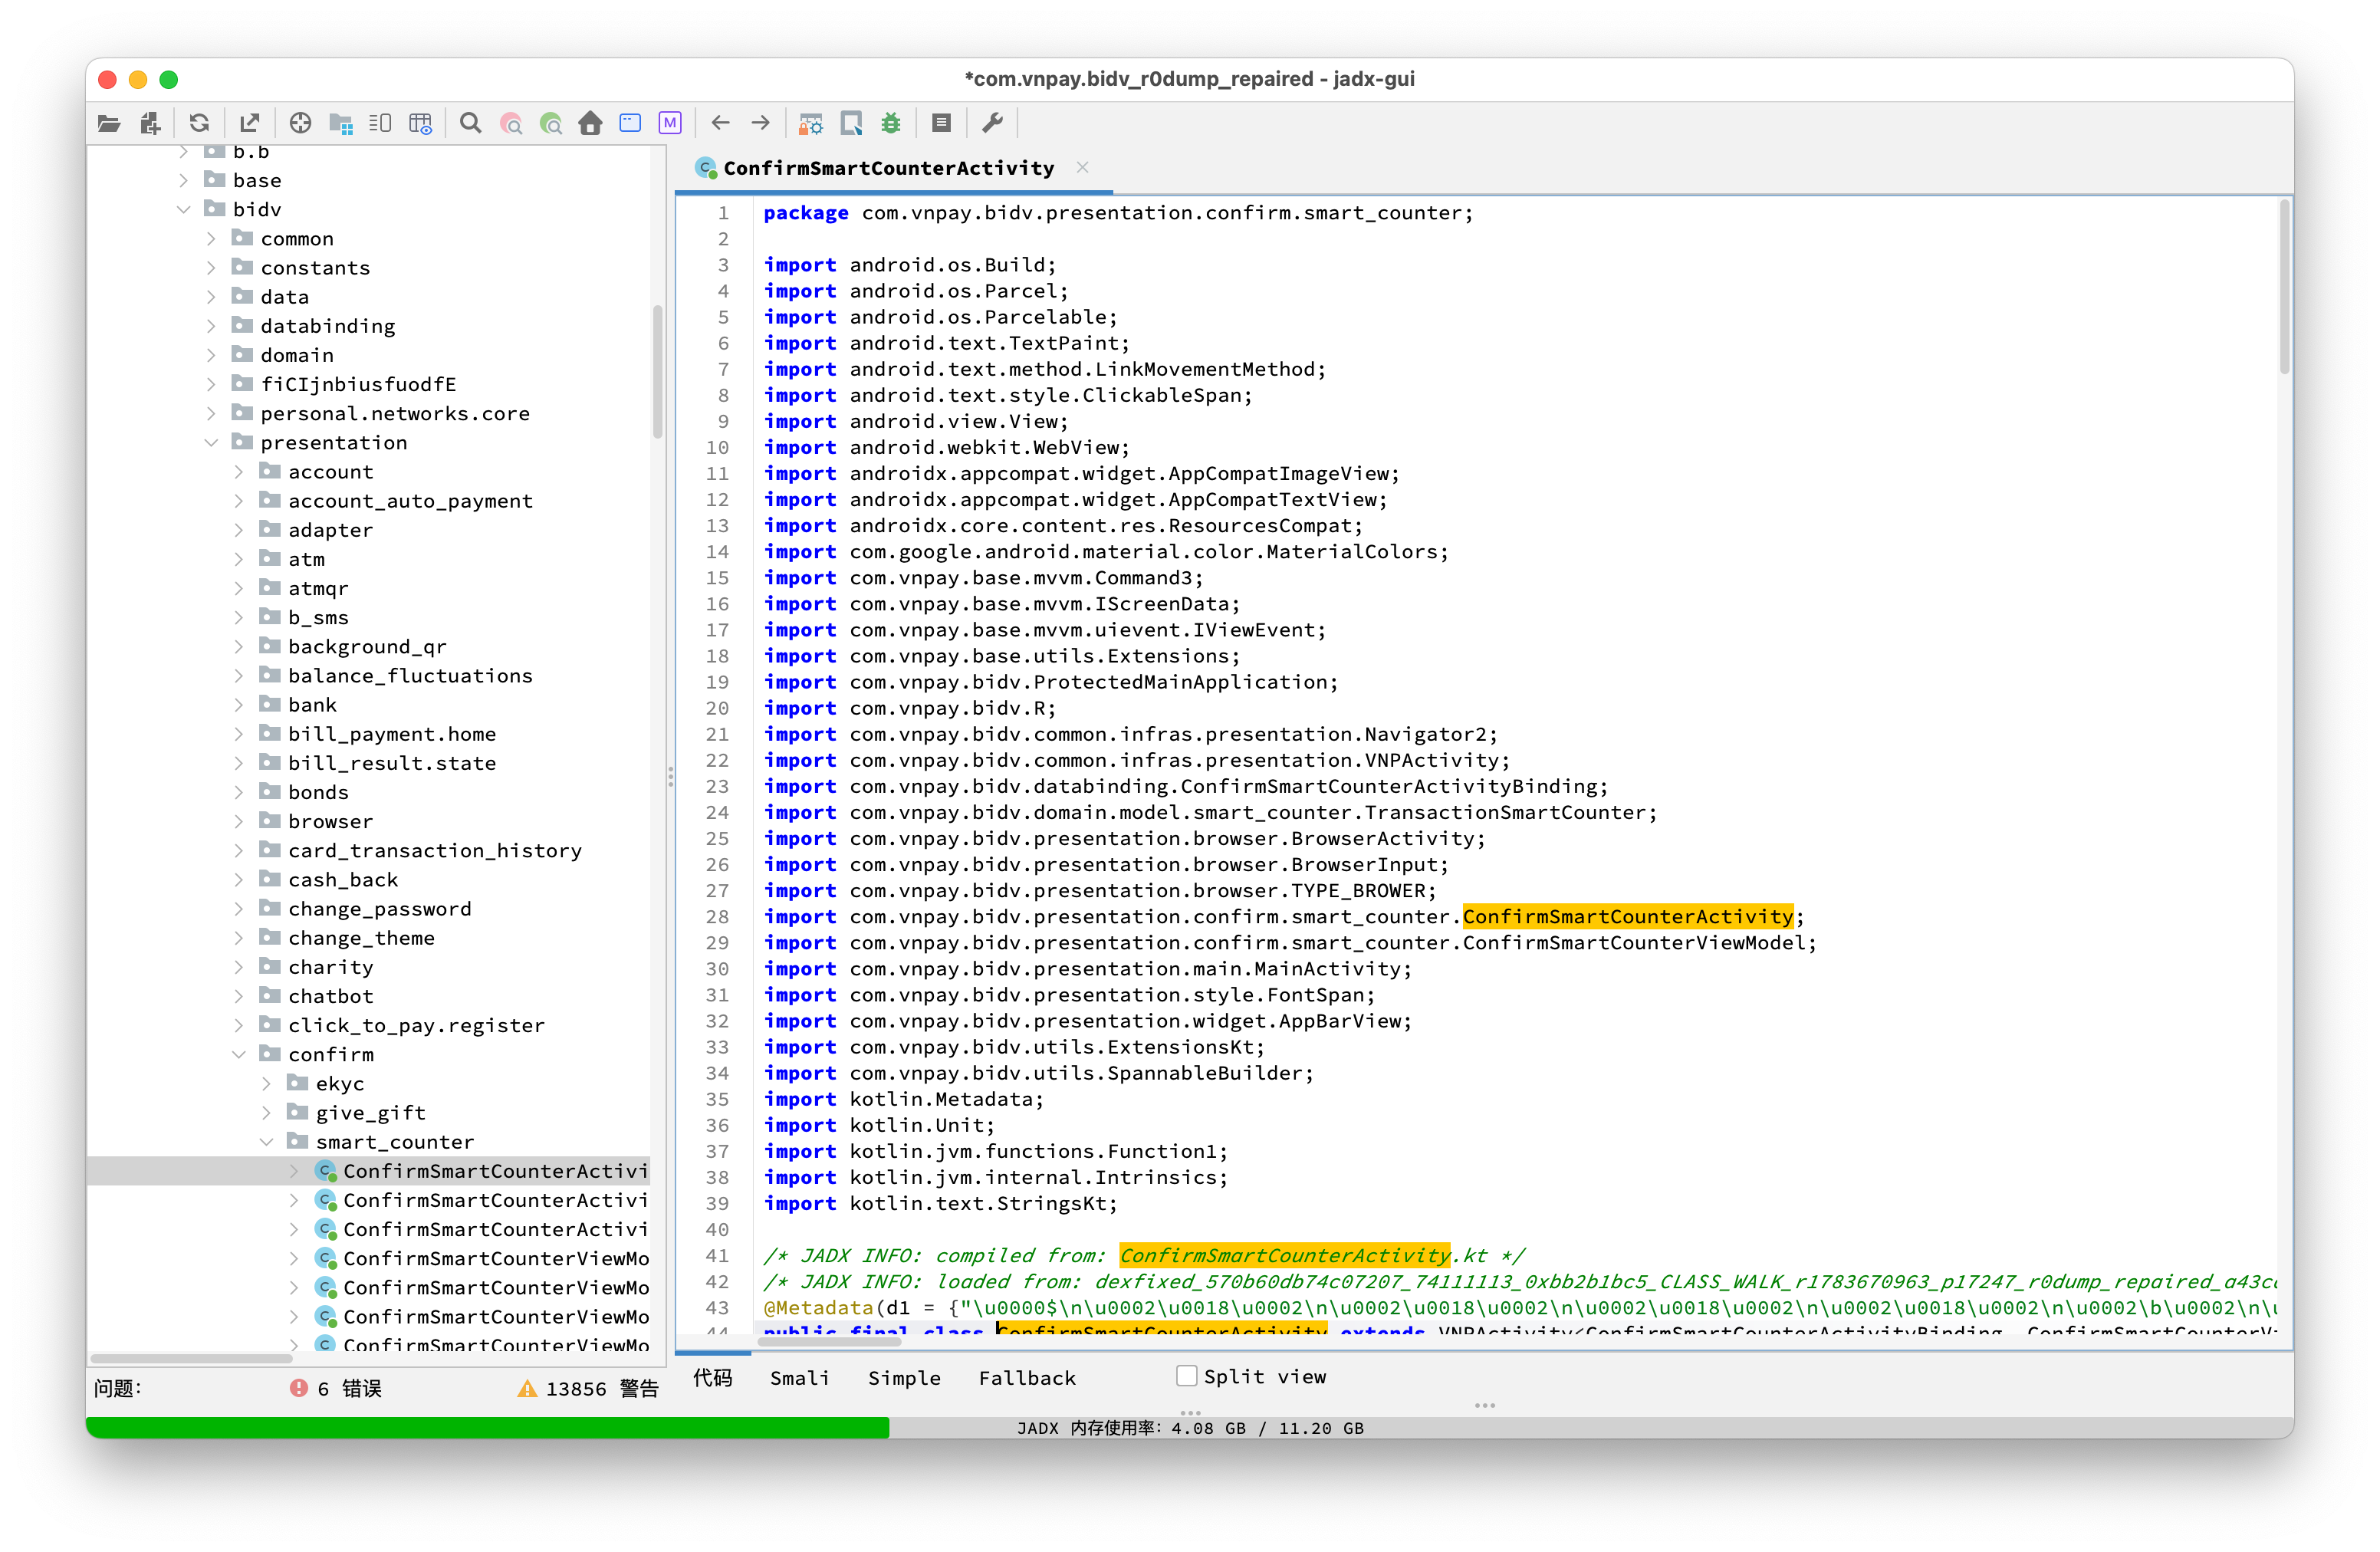2380x1552 pixels.
Task: Click the deobfuscation lock-gear icon
Action: point(810,123)
